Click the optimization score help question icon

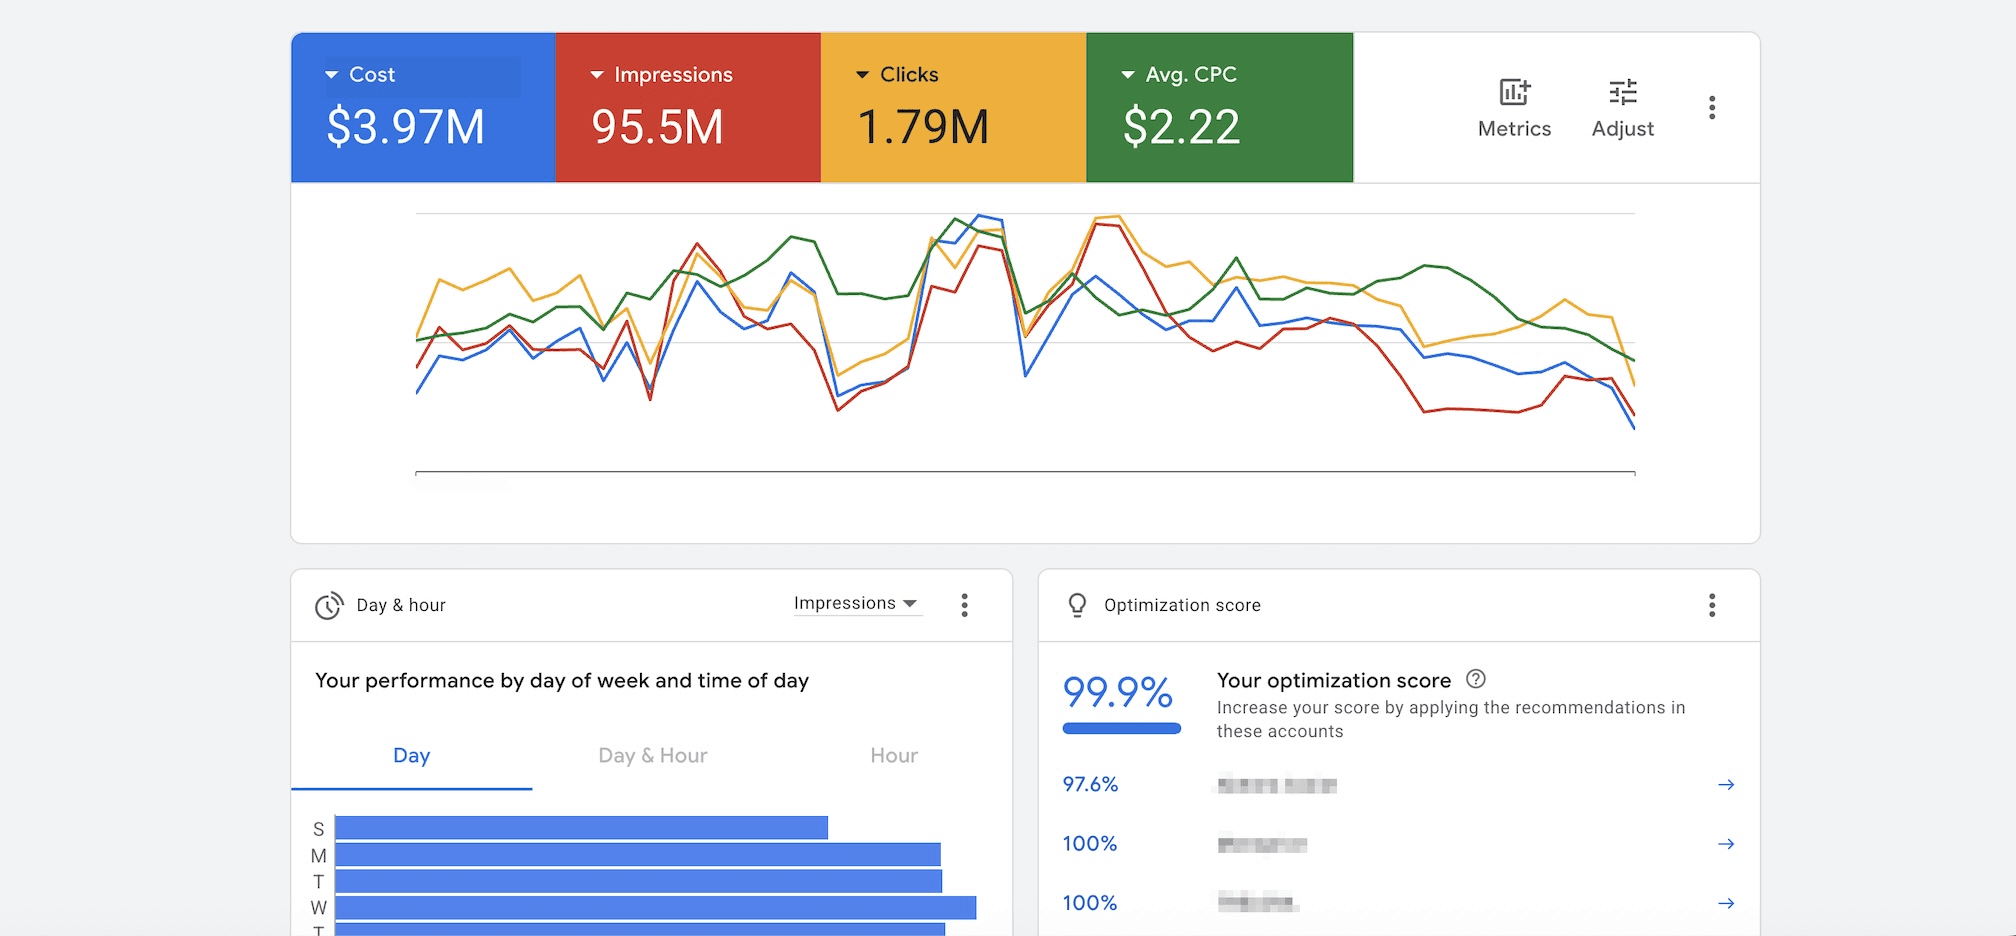(x=1476, y=679)
